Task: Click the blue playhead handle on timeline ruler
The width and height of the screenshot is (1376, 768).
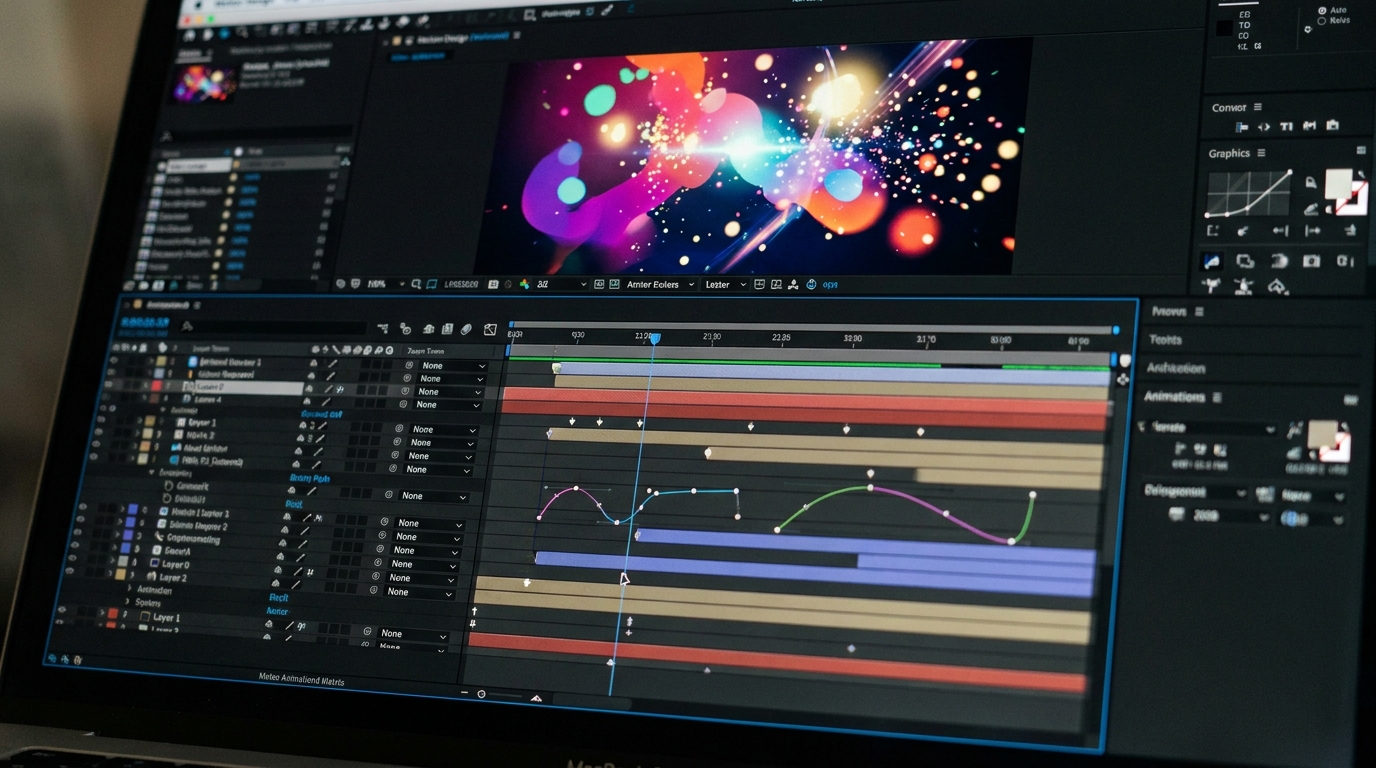Action: [655, 339]
